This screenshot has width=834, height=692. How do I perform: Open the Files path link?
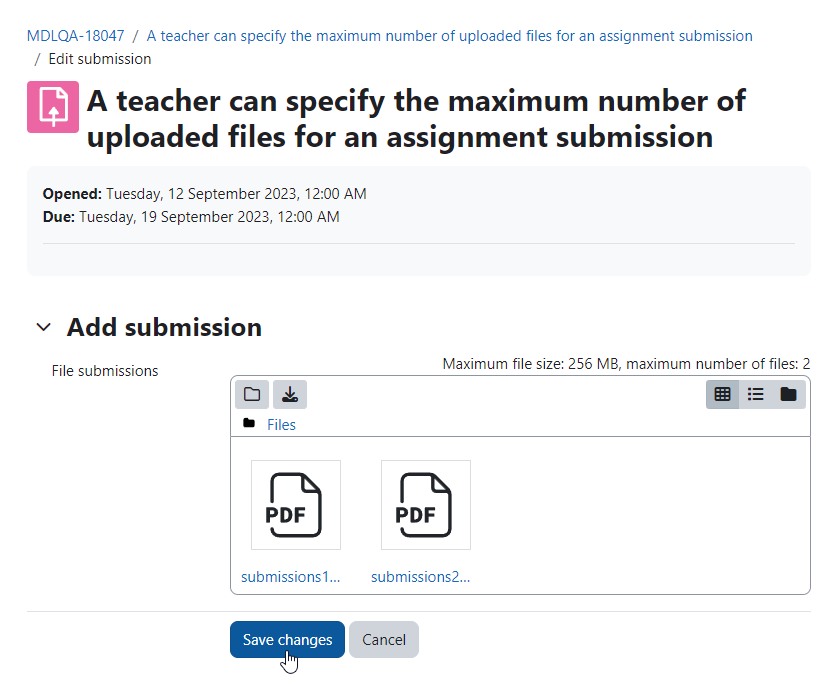click(x=281, y=424)
